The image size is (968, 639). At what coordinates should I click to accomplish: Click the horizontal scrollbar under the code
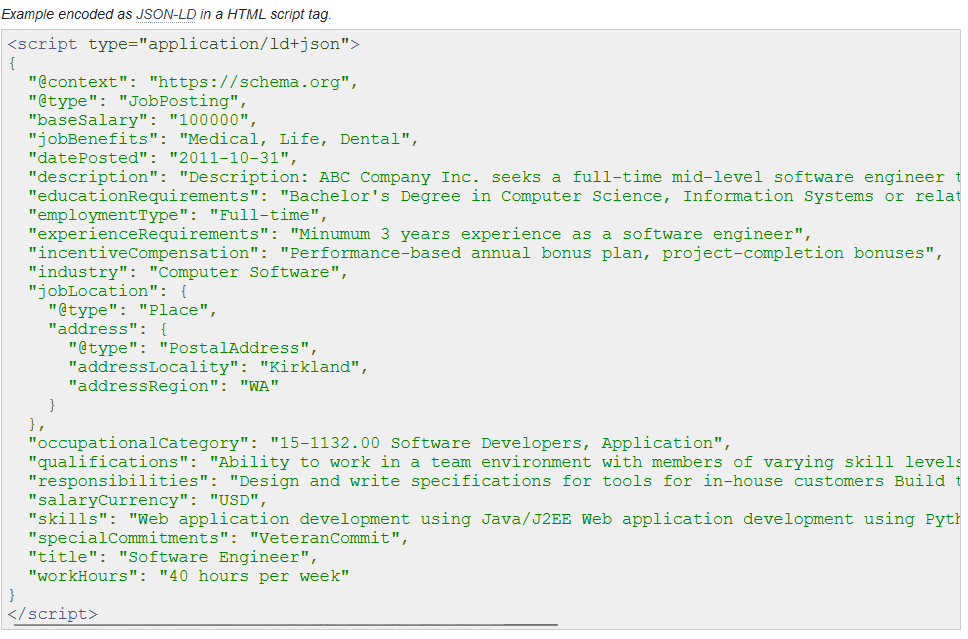click(286, 625)
